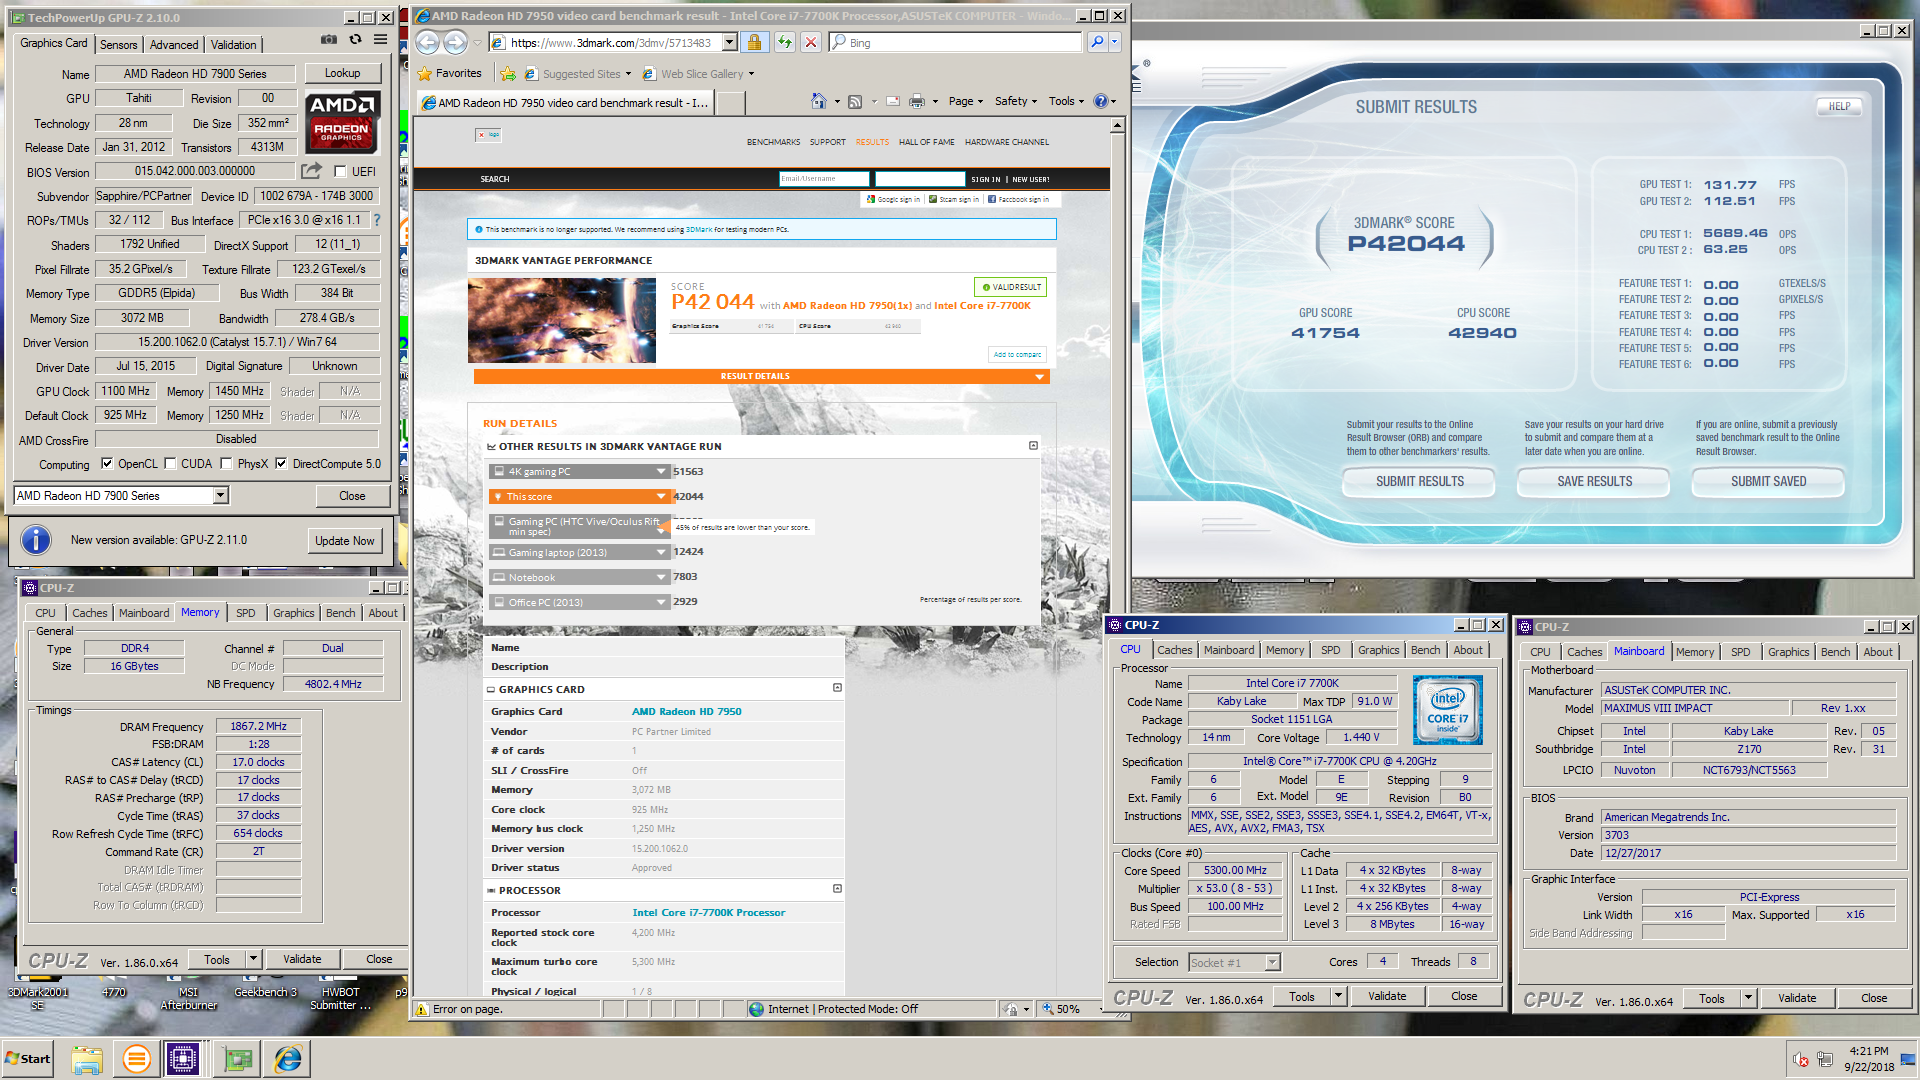Open the Socket #1 selection dropdown in CPU-Z

[1272, 962]
